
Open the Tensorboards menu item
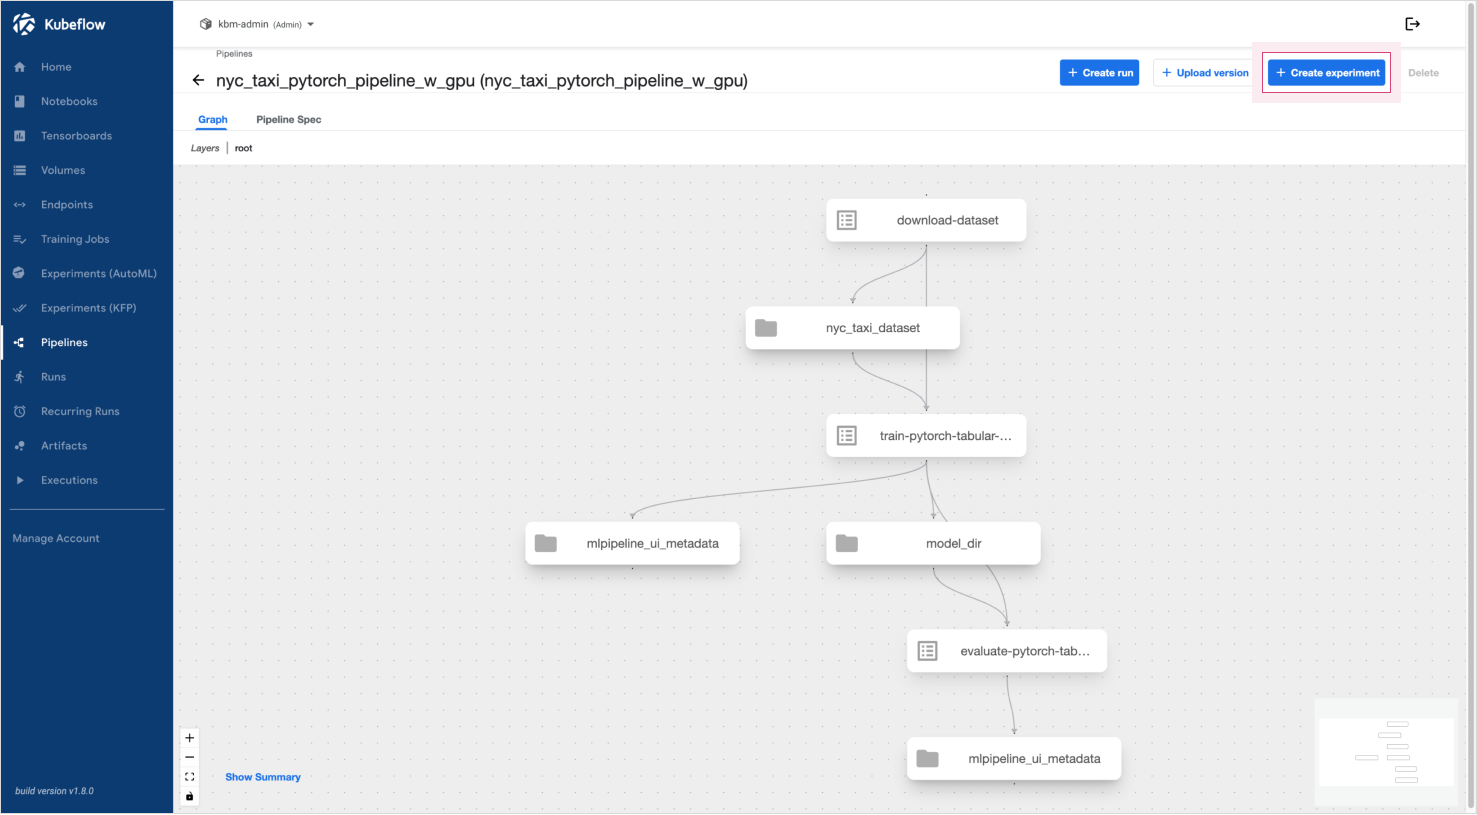[x=87, y=136]
